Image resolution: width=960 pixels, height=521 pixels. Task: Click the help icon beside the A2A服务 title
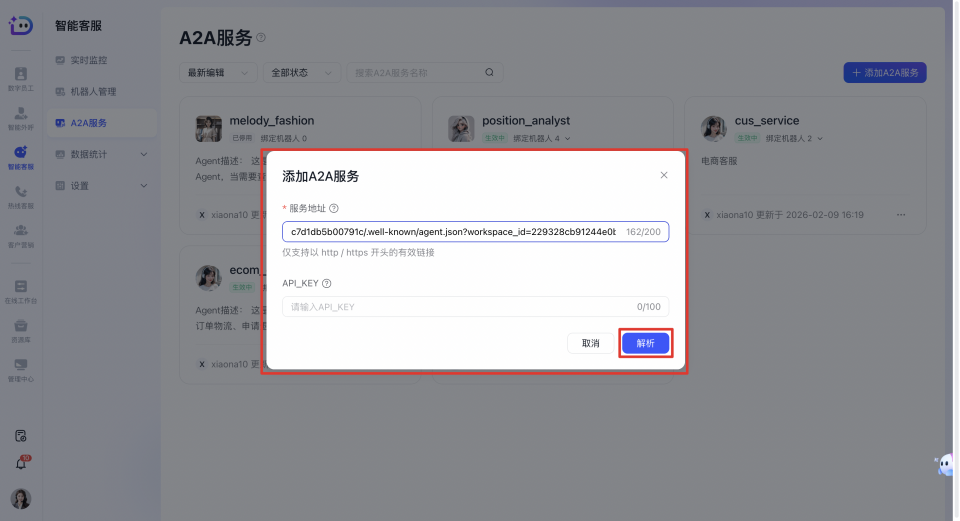tap(261, 38)
